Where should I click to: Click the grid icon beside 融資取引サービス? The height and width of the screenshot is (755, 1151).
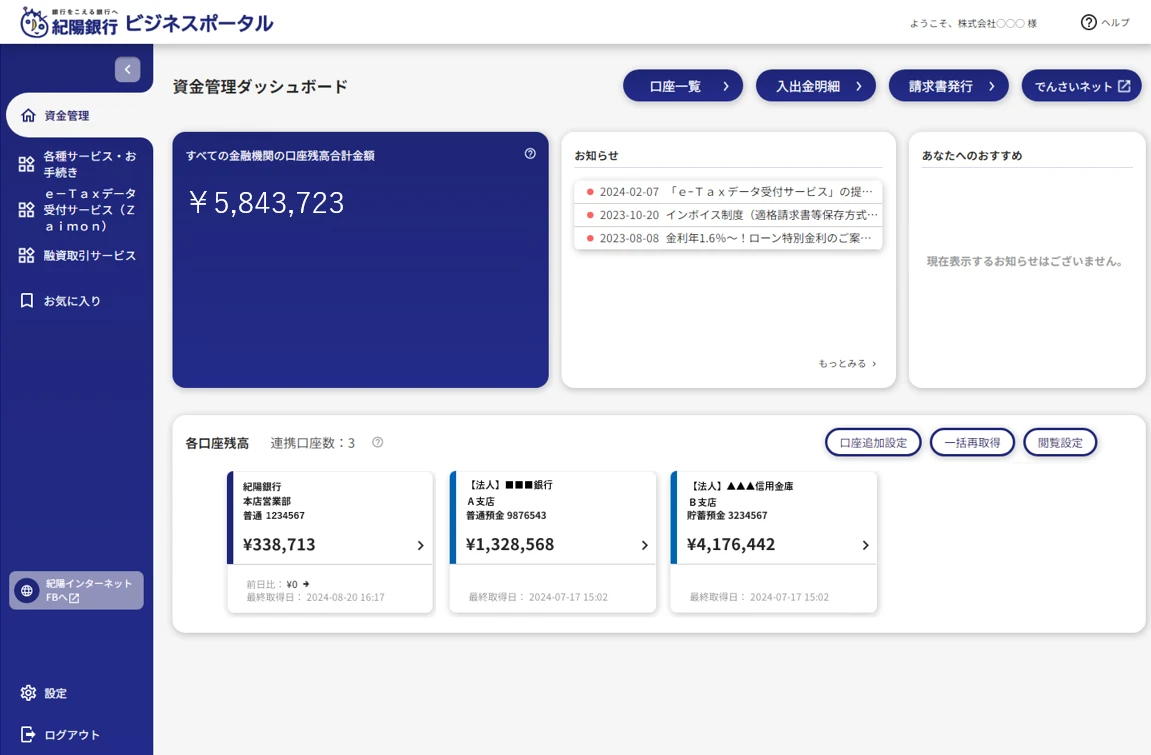(x=26, y=255)
